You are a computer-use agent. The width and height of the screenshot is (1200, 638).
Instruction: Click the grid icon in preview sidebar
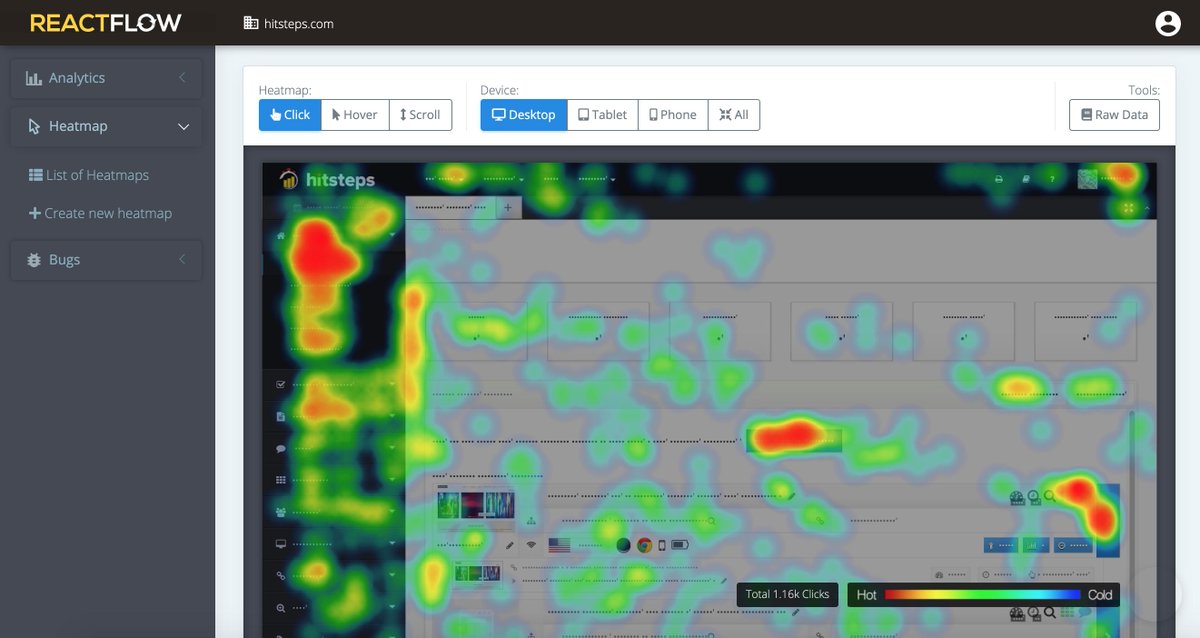281,480
